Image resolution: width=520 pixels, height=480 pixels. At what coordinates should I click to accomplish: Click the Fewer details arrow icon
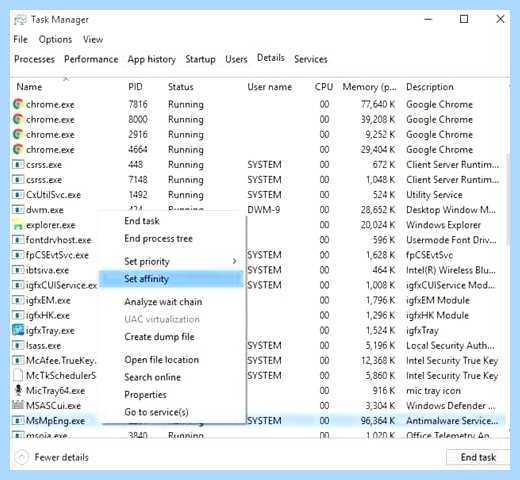[x=22, y=457]
